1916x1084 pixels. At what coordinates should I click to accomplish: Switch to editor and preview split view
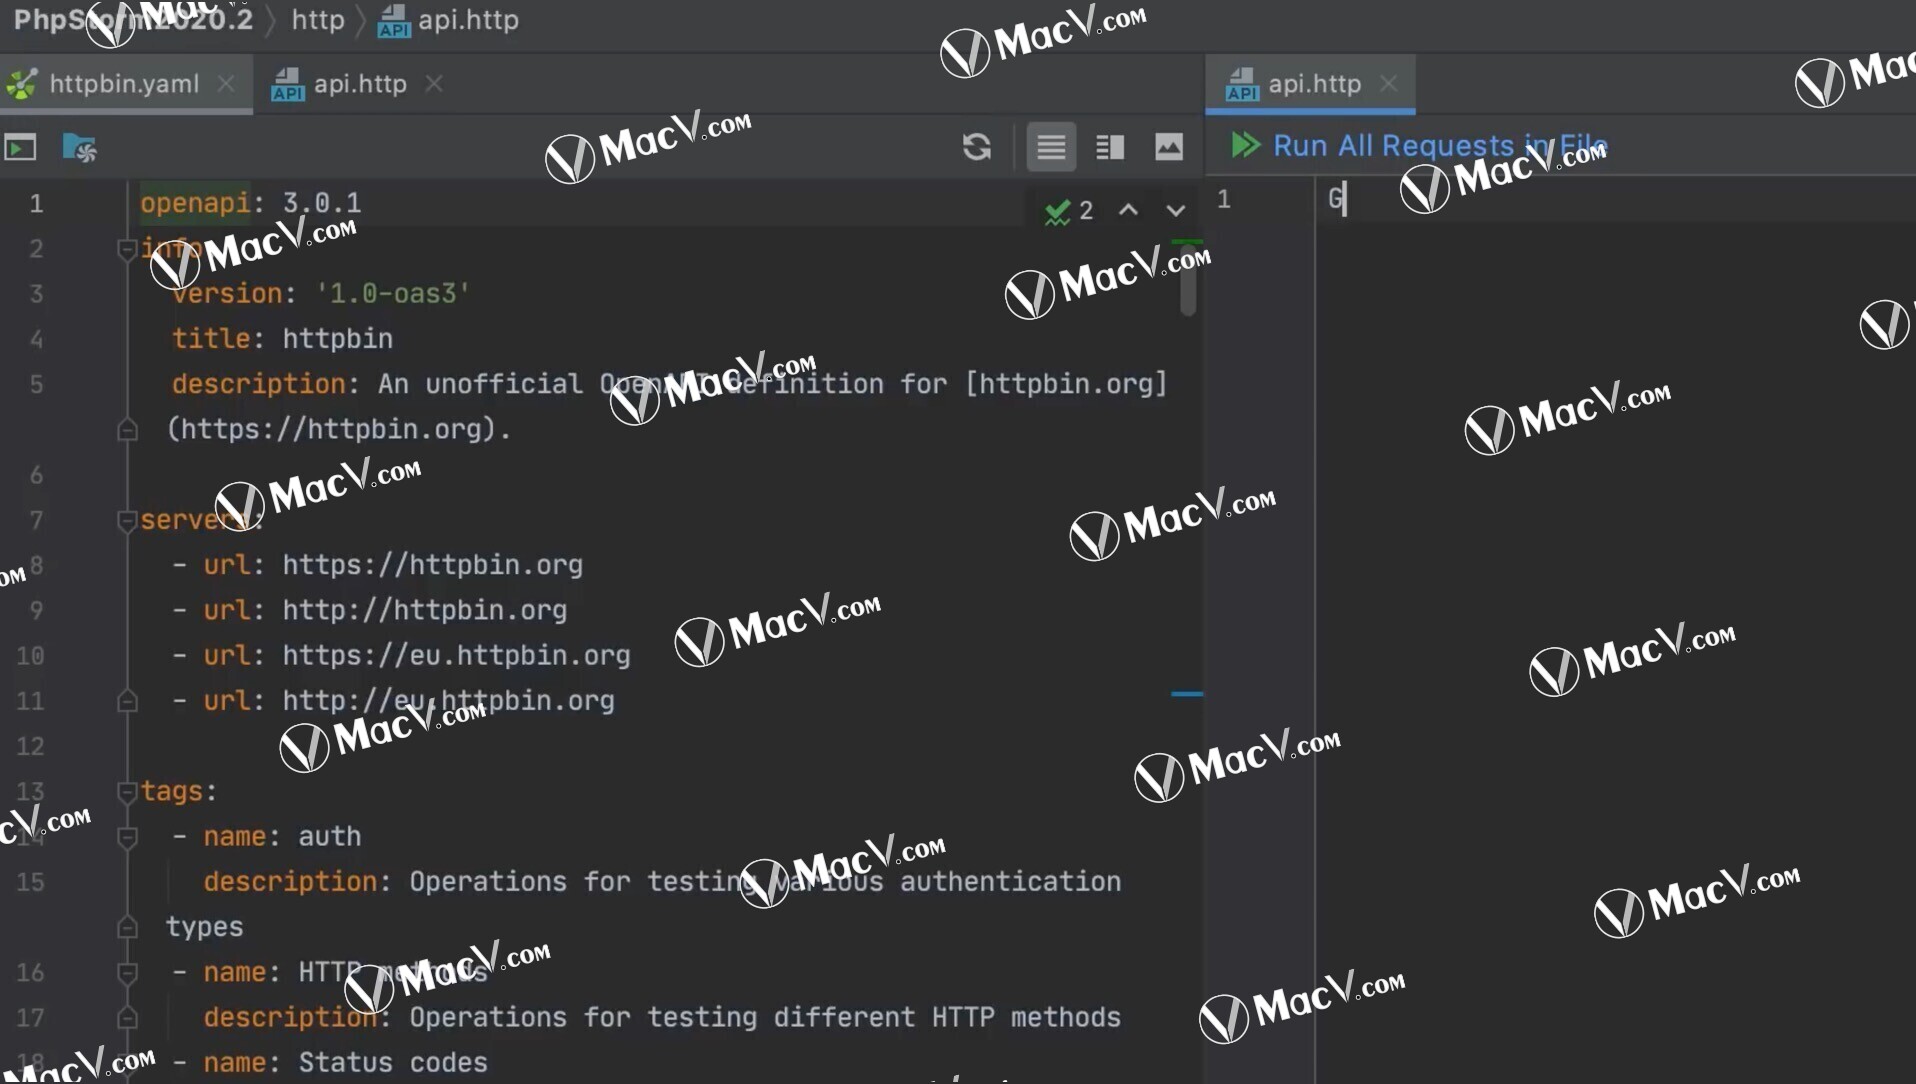1110,147
